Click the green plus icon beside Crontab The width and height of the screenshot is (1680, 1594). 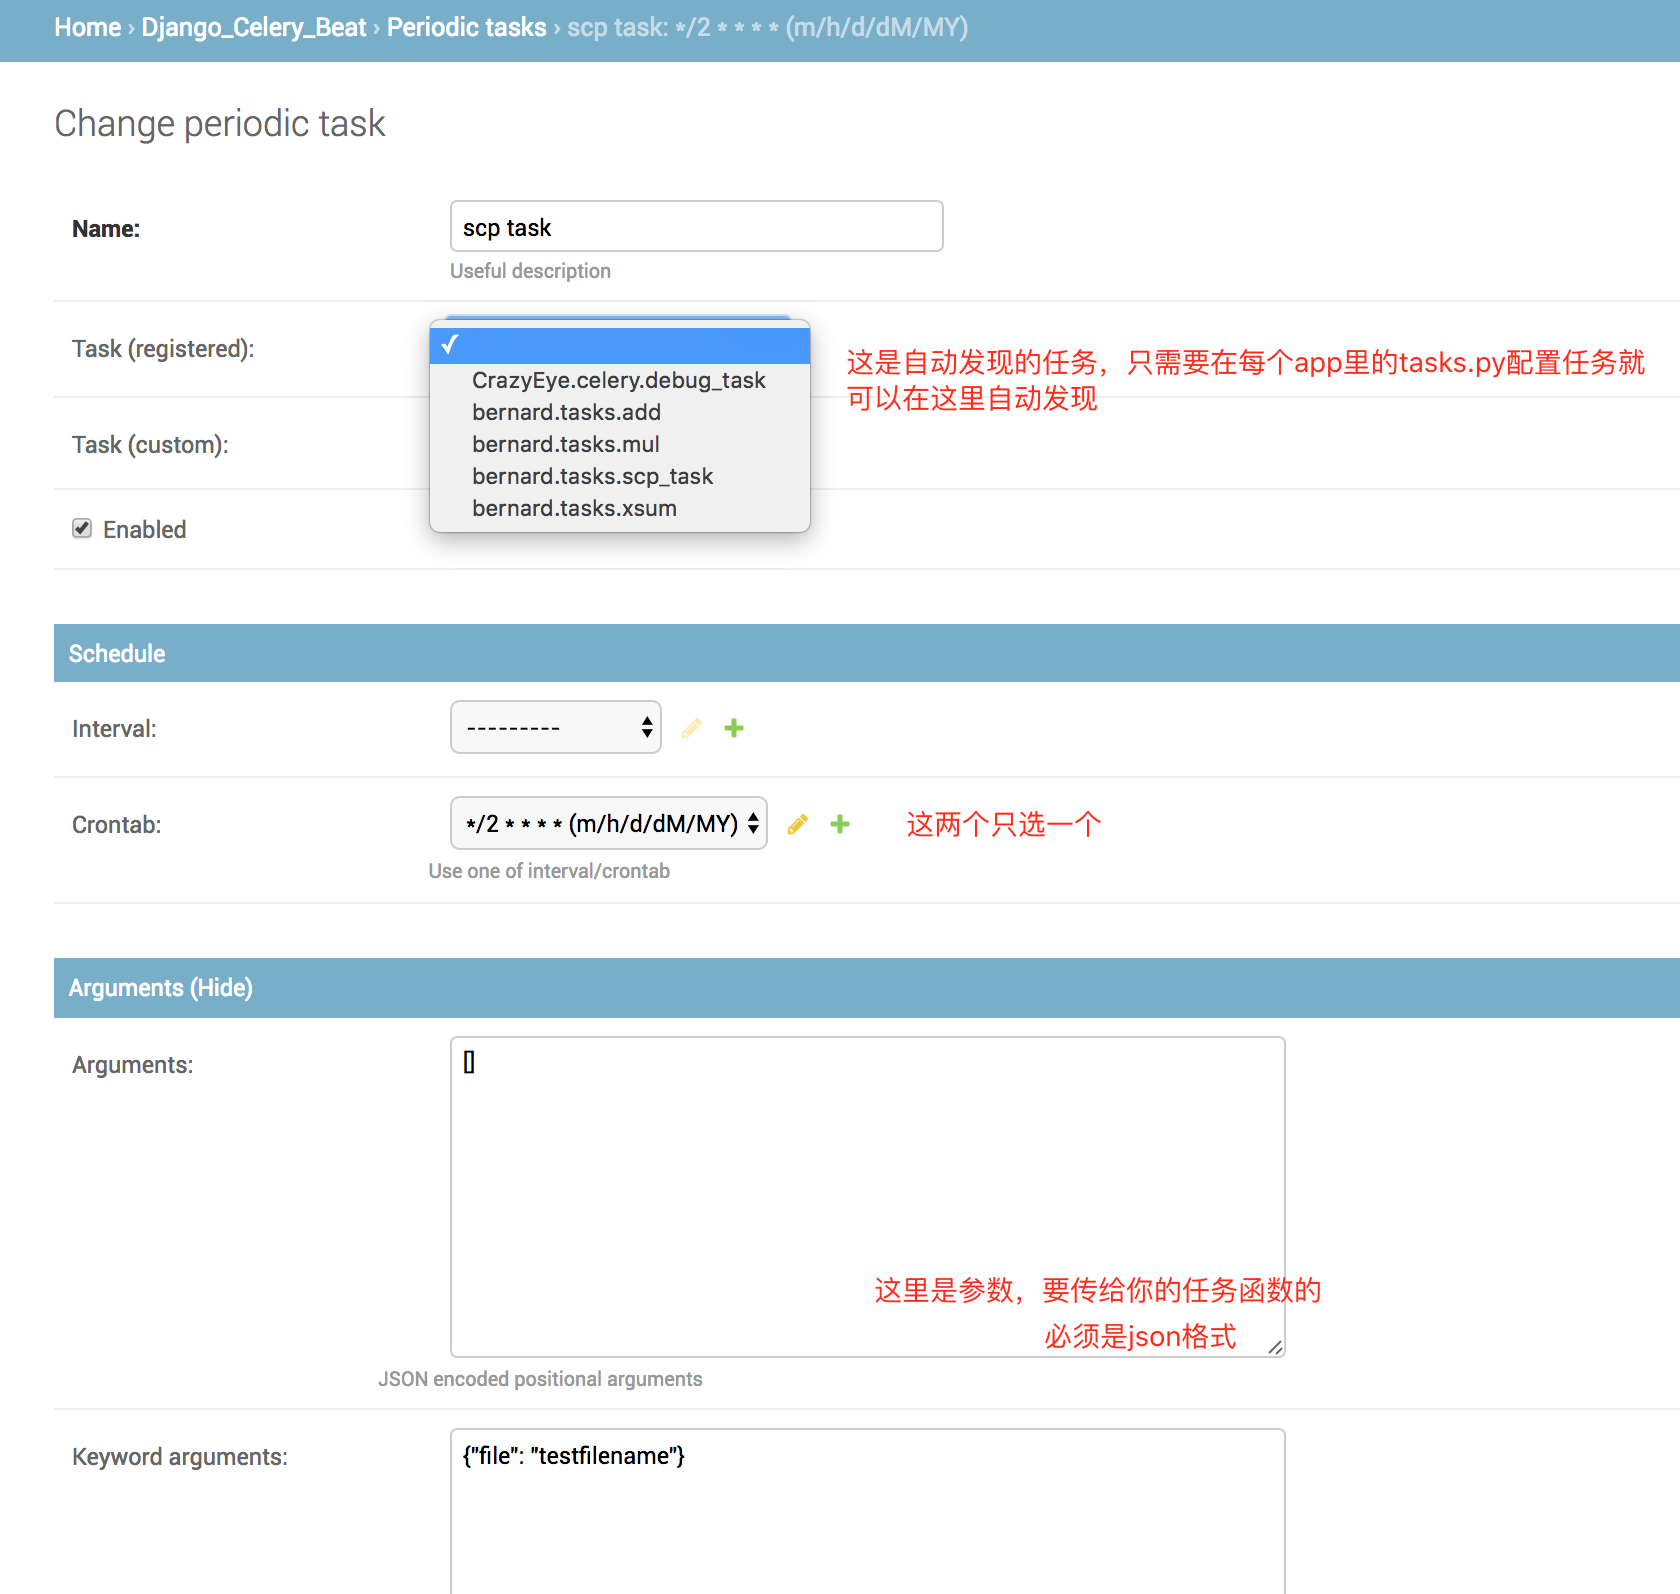(840, 824)
